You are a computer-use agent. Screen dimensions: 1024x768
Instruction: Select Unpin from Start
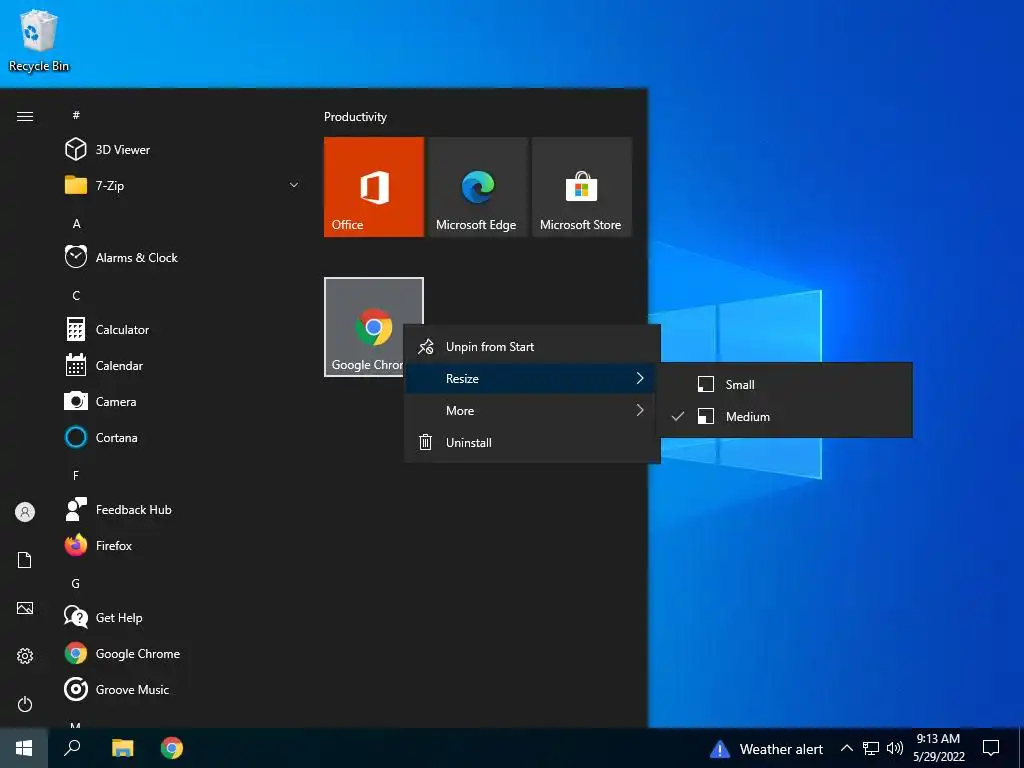point(532,347)
